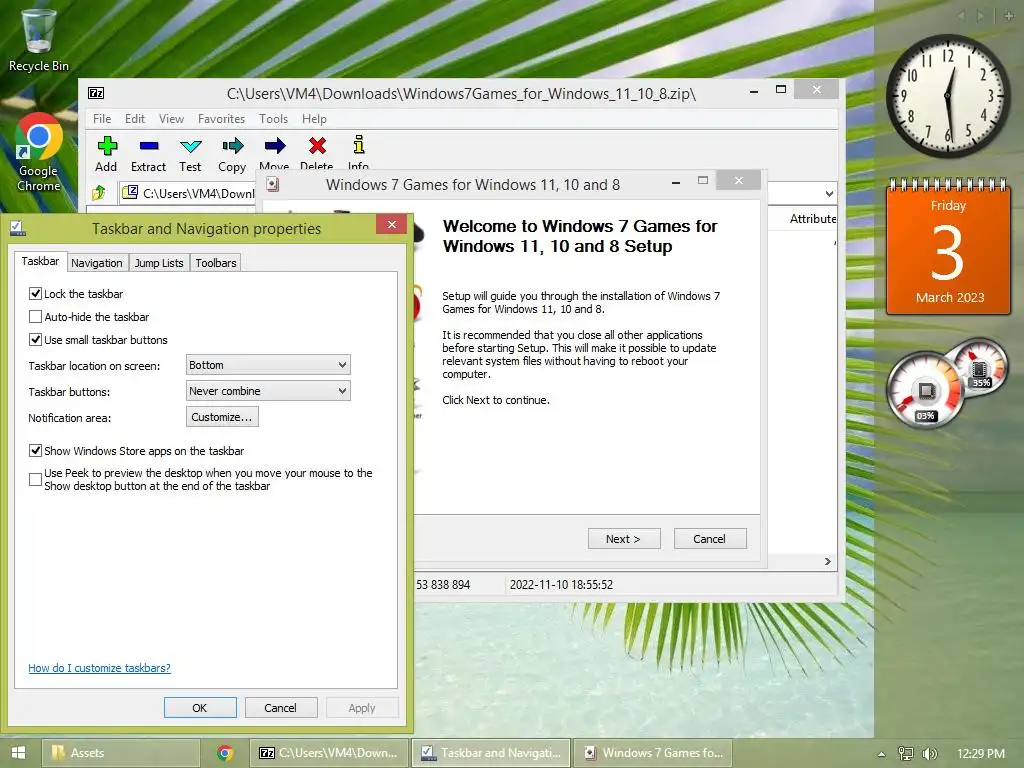
Task: Open the File menu in 7-Zip
Action: [x=102, y=119]
